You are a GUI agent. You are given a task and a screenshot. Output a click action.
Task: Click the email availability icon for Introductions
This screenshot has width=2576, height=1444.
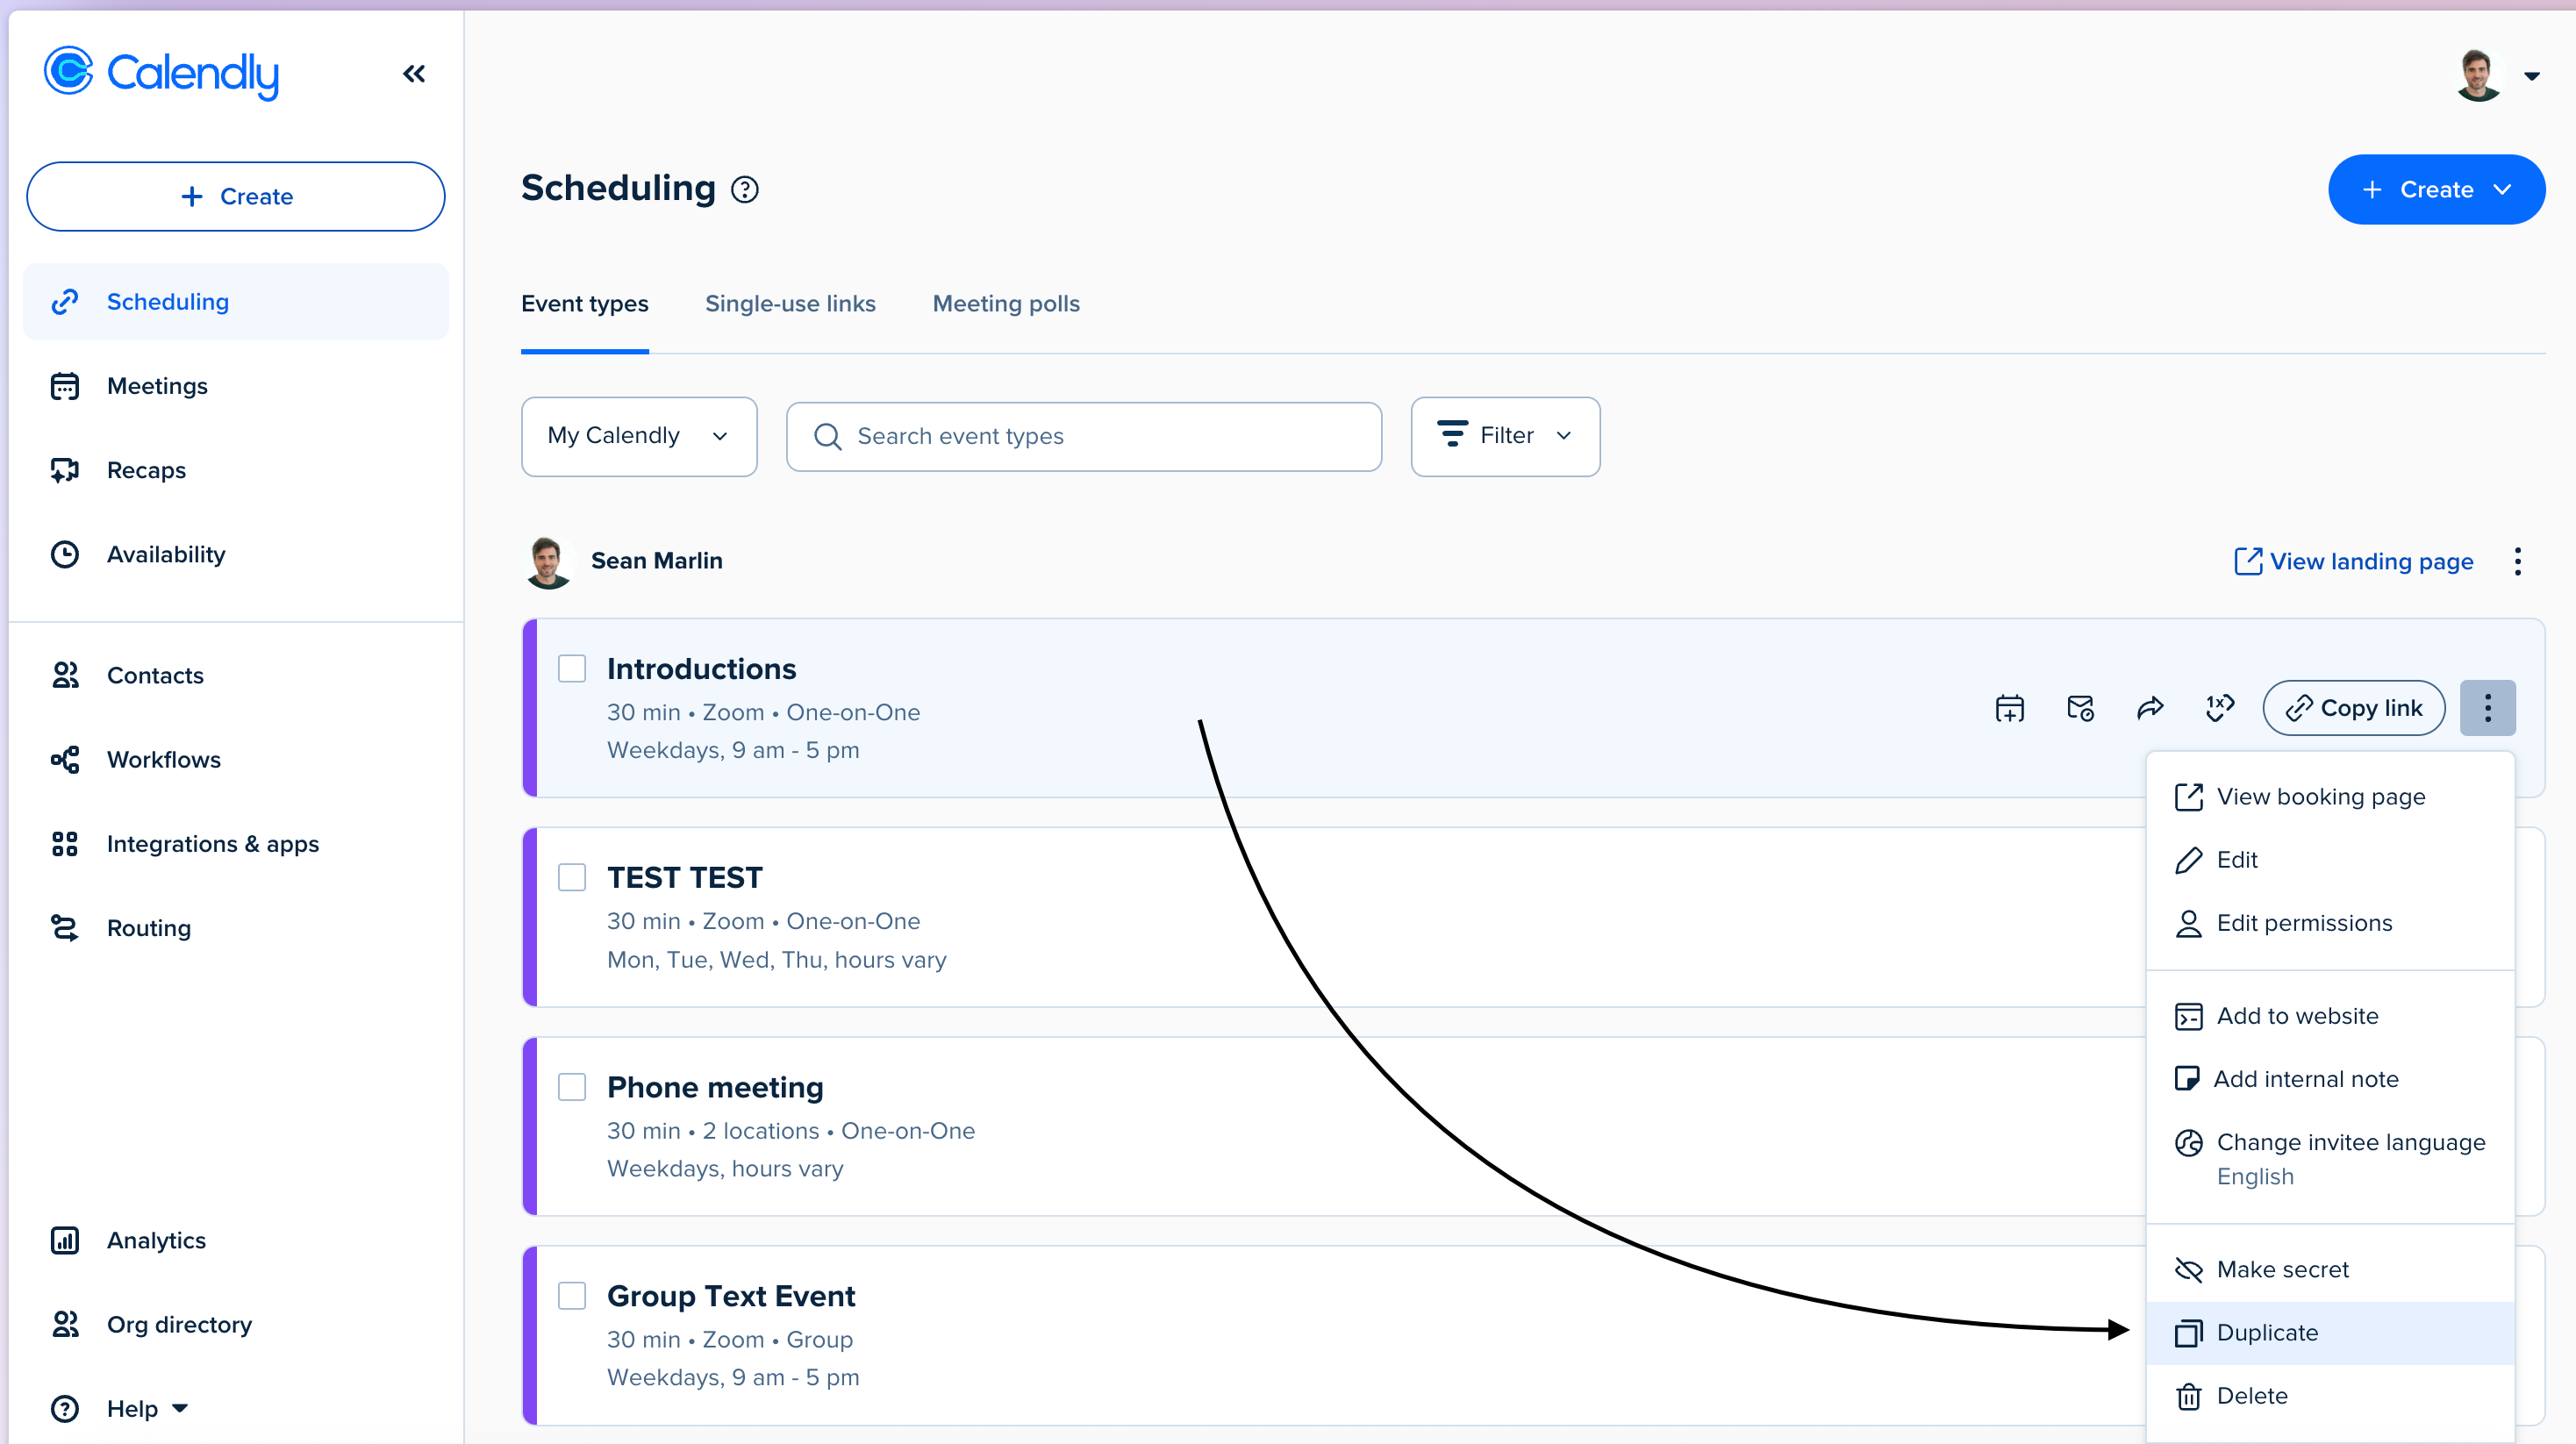point(2080,708)
